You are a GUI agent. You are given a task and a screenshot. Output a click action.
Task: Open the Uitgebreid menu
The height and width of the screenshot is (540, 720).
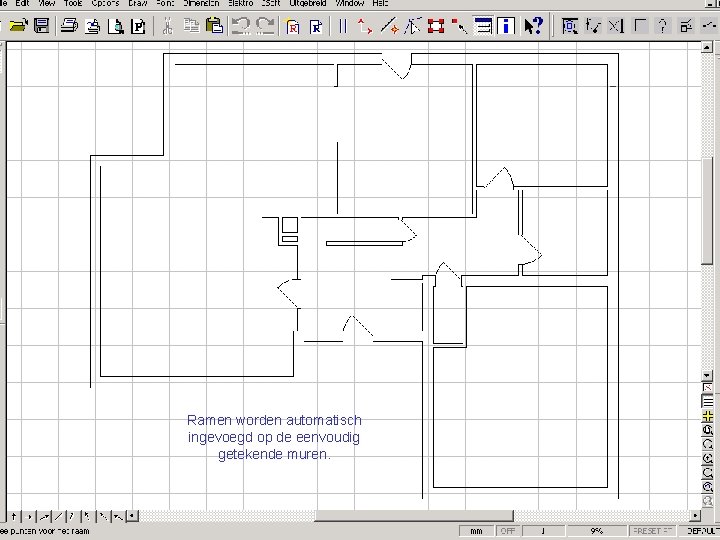(308, 3)
